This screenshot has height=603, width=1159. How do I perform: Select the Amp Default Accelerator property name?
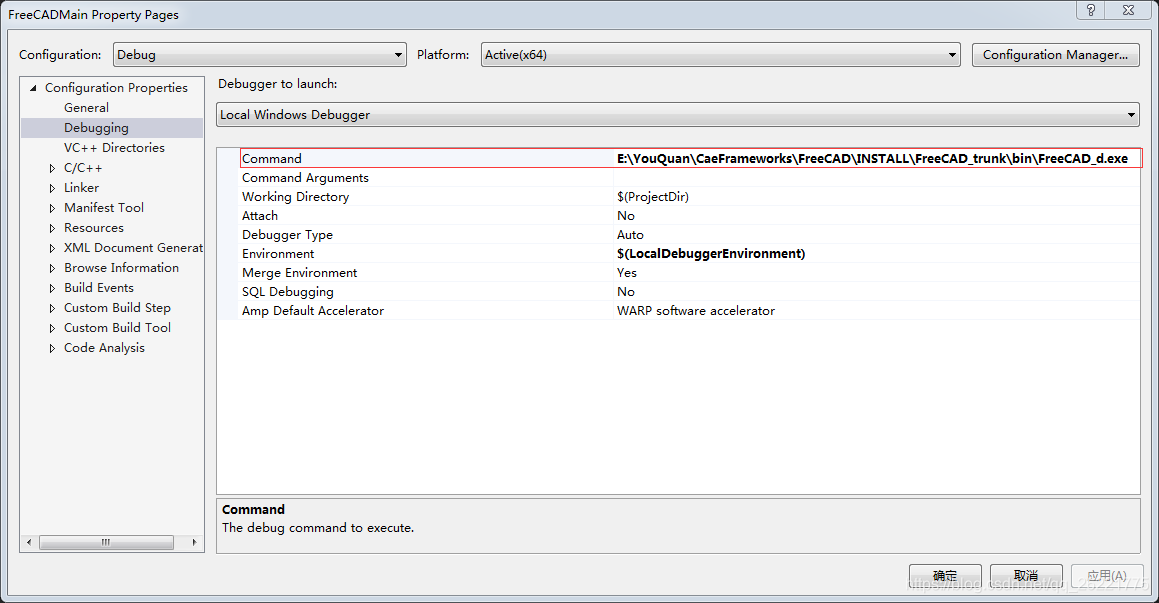tap(313, 311)
